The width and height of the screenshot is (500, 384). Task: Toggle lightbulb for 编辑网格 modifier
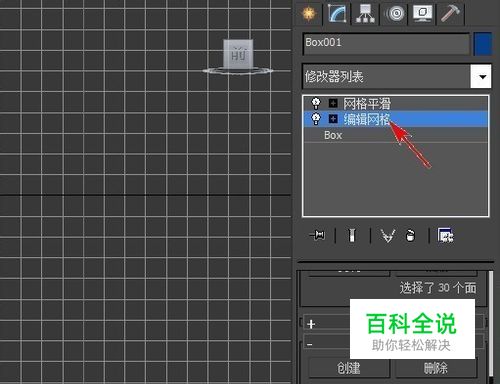coord(316,119)
